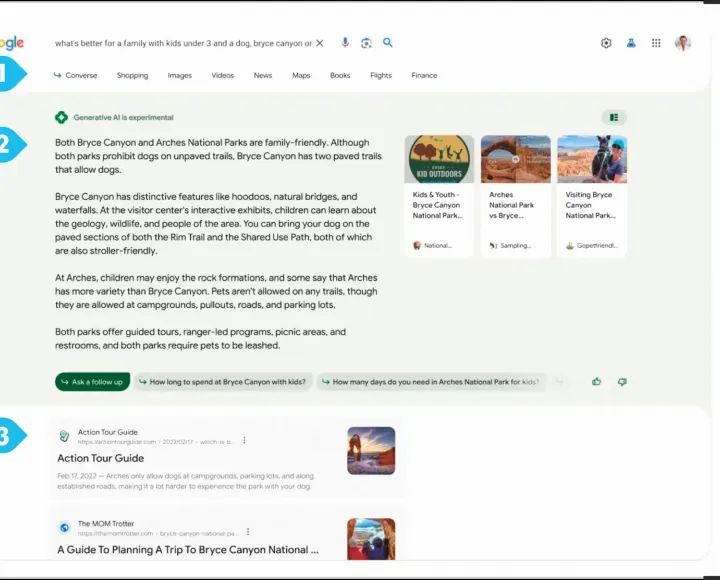Screen dimensions: 720x580
Task: Click inside the search query text field
Action: coord(183,43)
